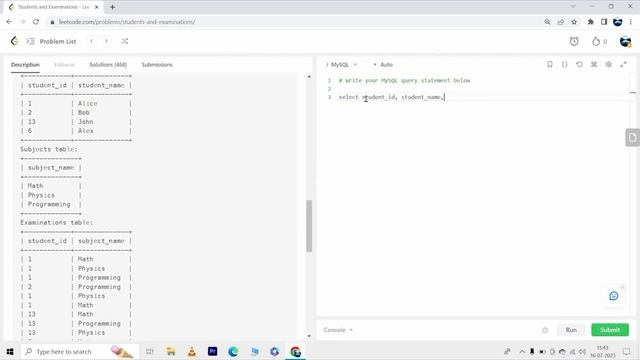Click the debugger icon beside Run
Viewport: 640px width, 360px height.
[x=545, y=330]
